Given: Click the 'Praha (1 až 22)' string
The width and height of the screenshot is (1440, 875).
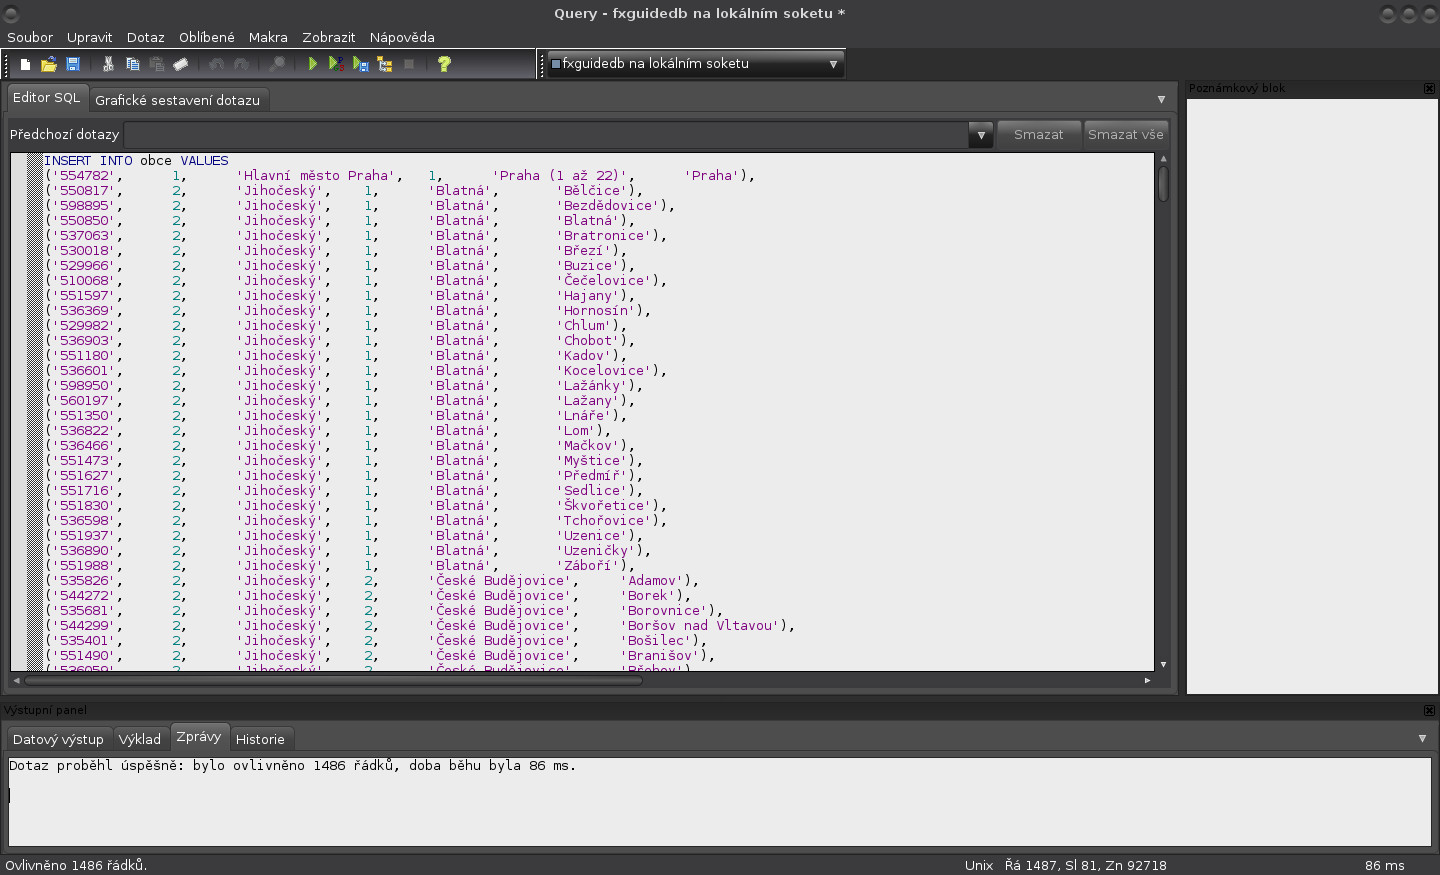Looking at the screenshot, I should pos(560,176).
